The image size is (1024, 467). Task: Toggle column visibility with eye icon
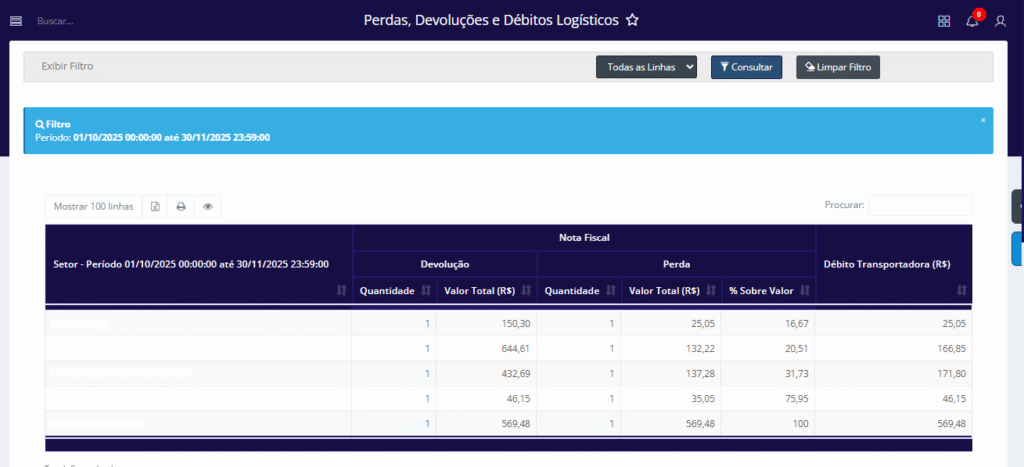(x=208, y=207)
